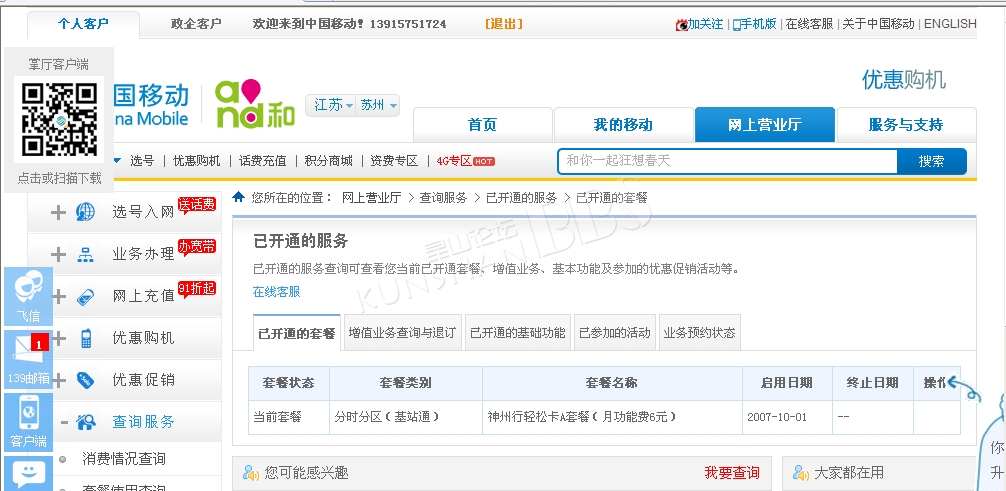This screenshot has width=1006, height=491.
Task: Open the 苏州 city dropdown
Action: [x=378, y=105]
